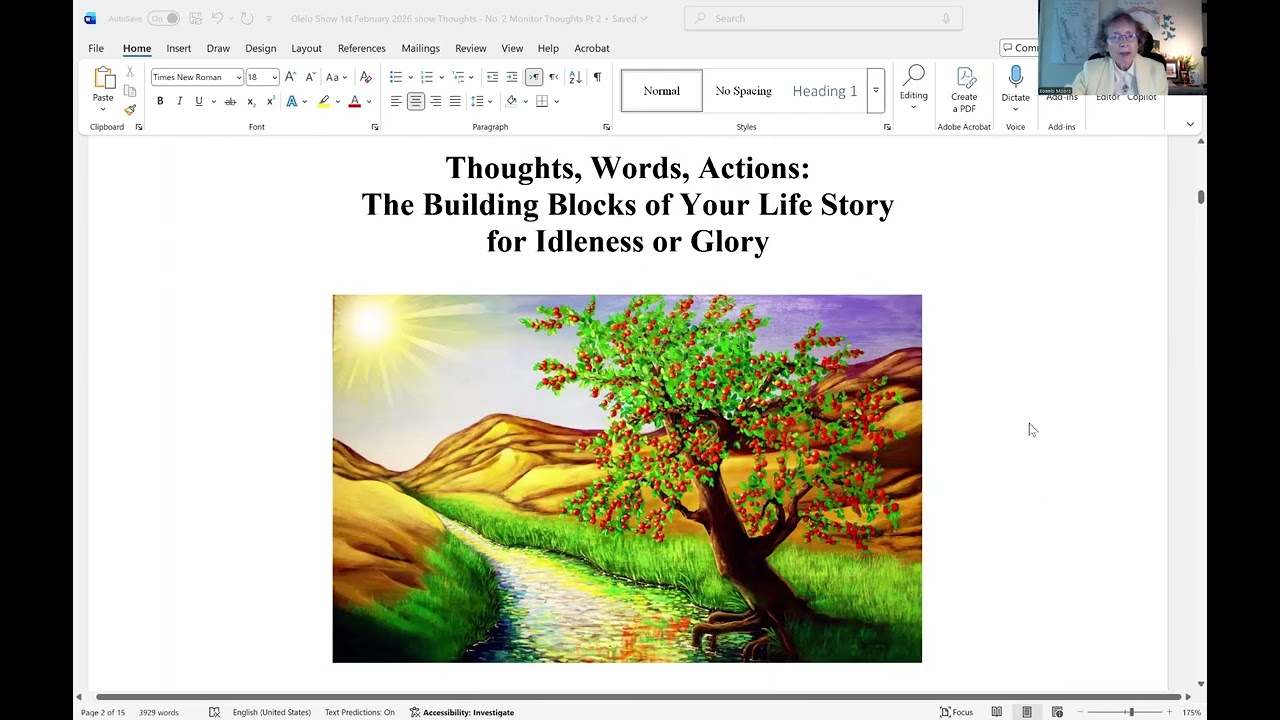
Task: Switch to Read Mode view icon
Action: 996,712
